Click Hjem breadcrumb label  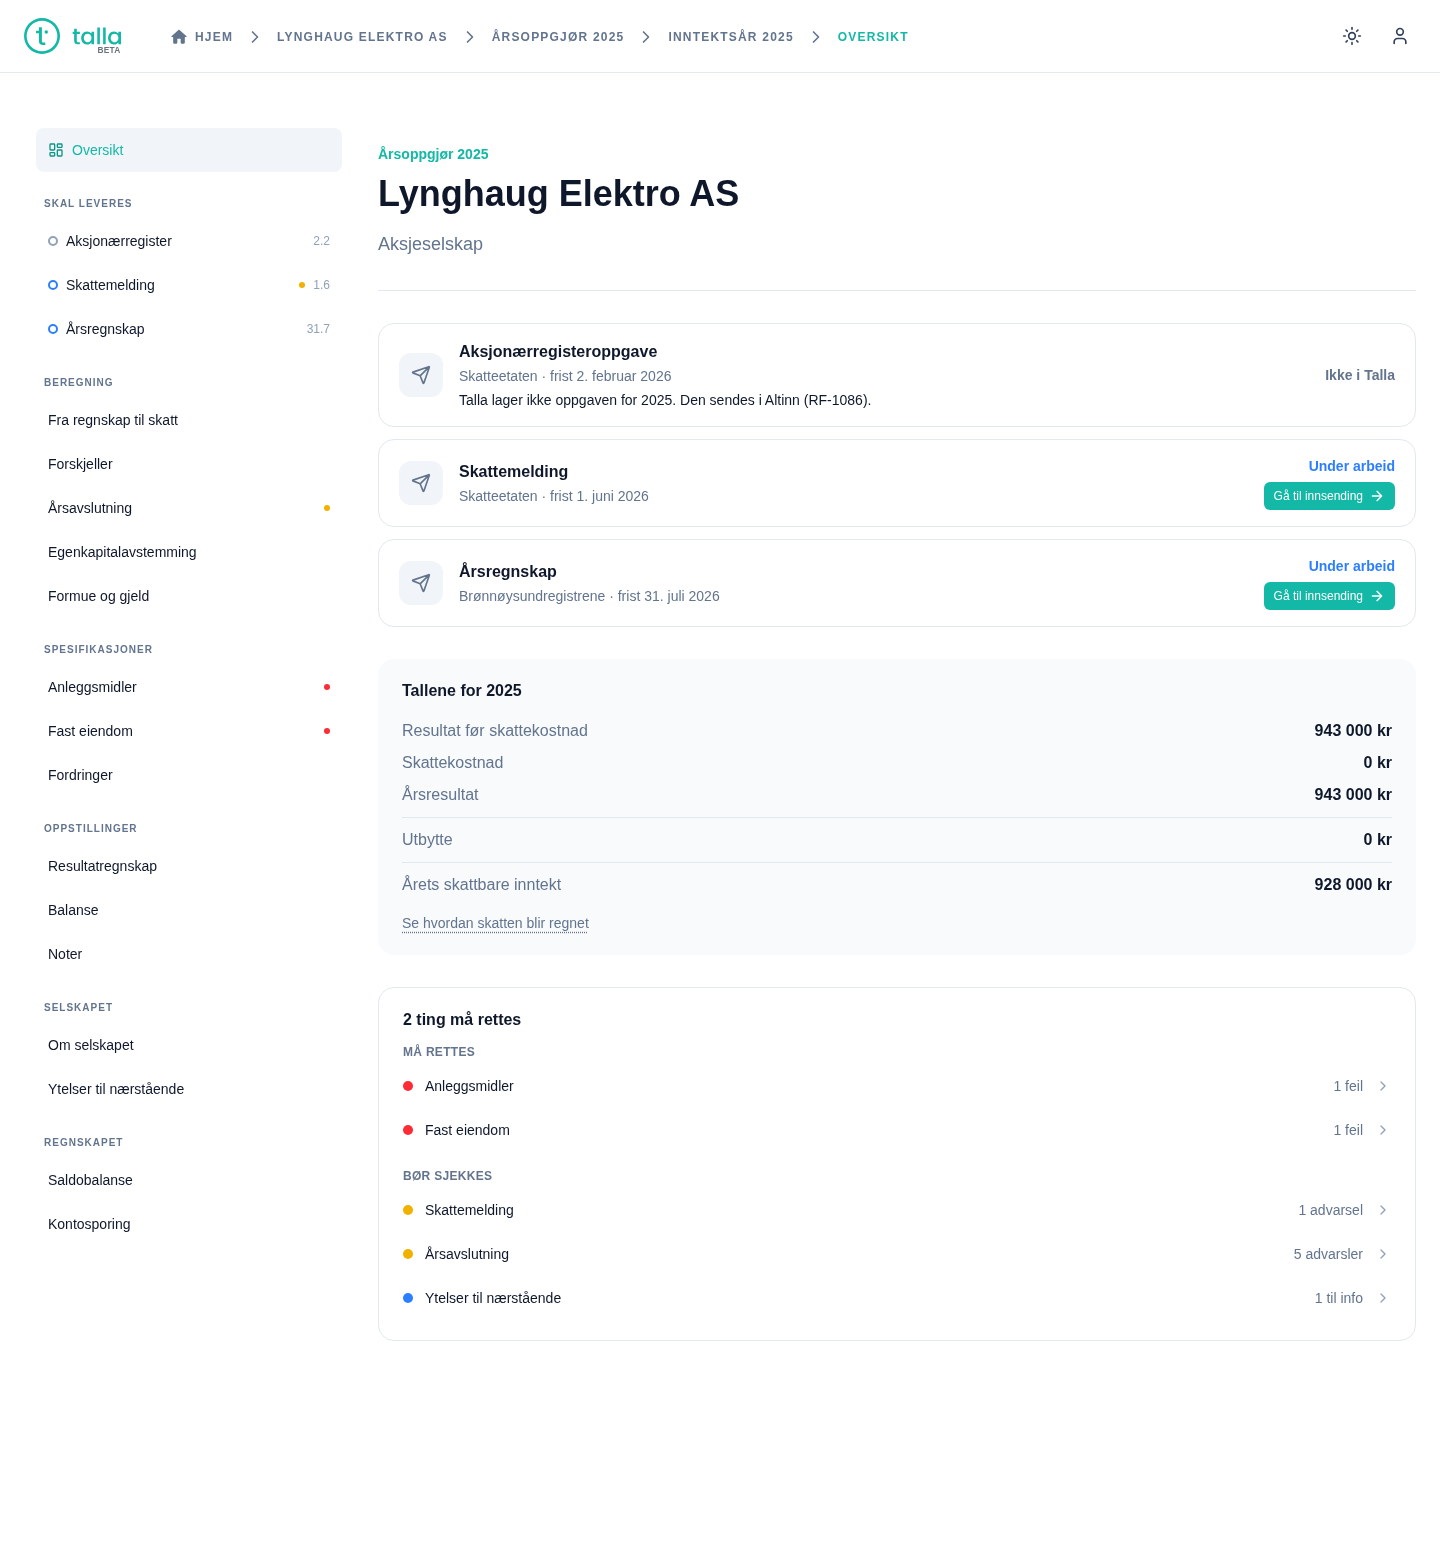click(x=214, y=37)
